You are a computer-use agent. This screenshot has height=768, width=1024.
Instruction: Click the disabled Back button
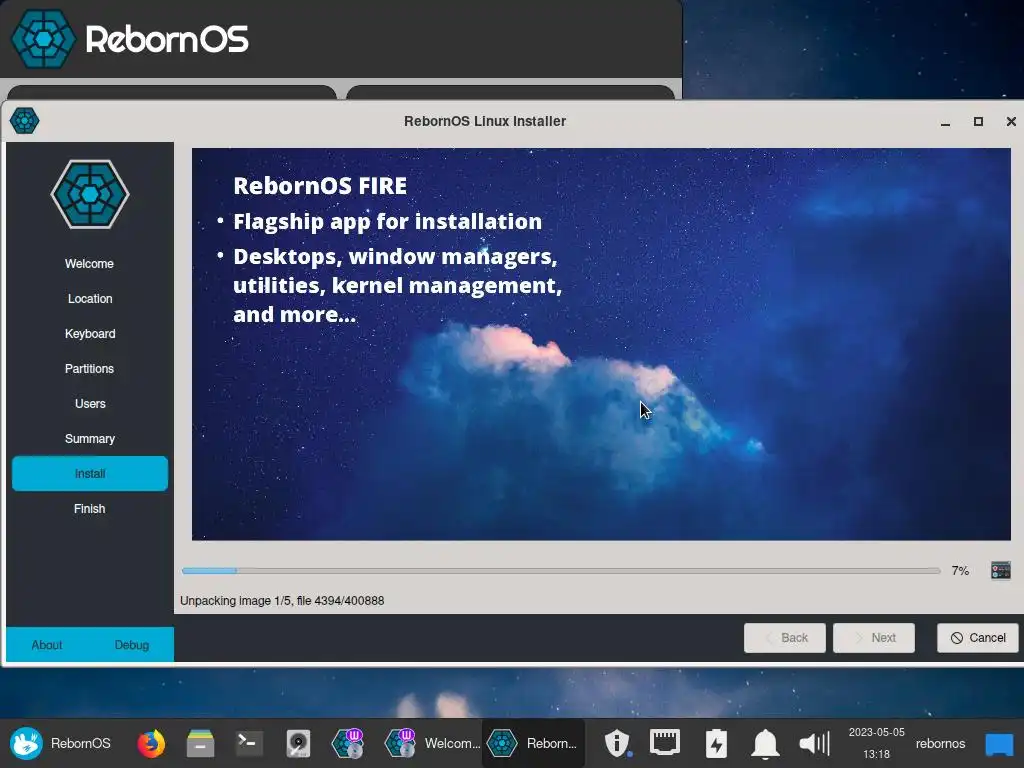(785, 638)
